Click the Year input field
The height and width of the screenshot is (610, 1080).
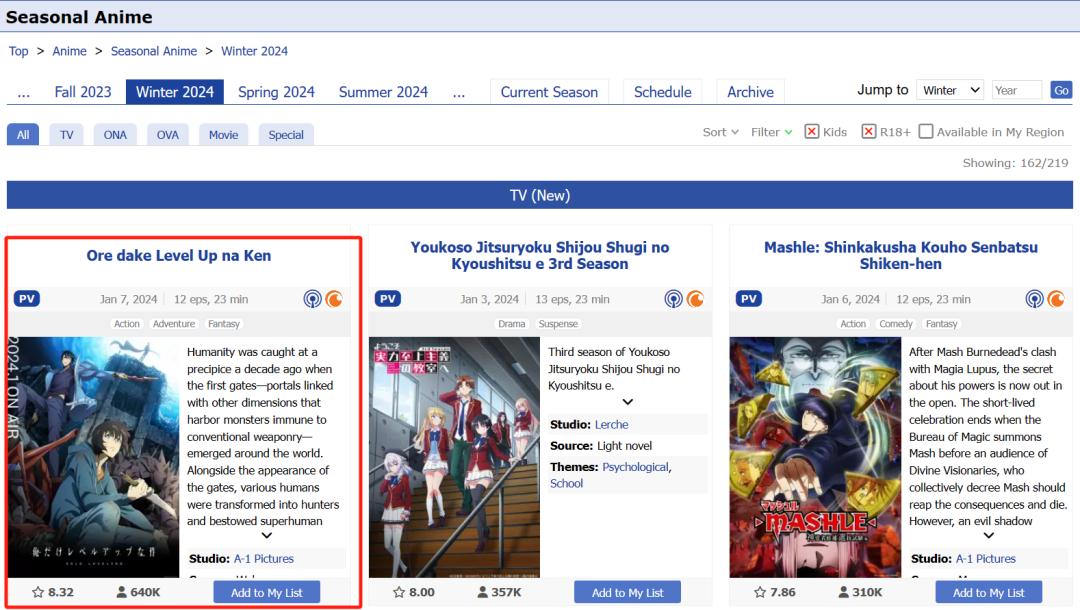pos(1017,90)
